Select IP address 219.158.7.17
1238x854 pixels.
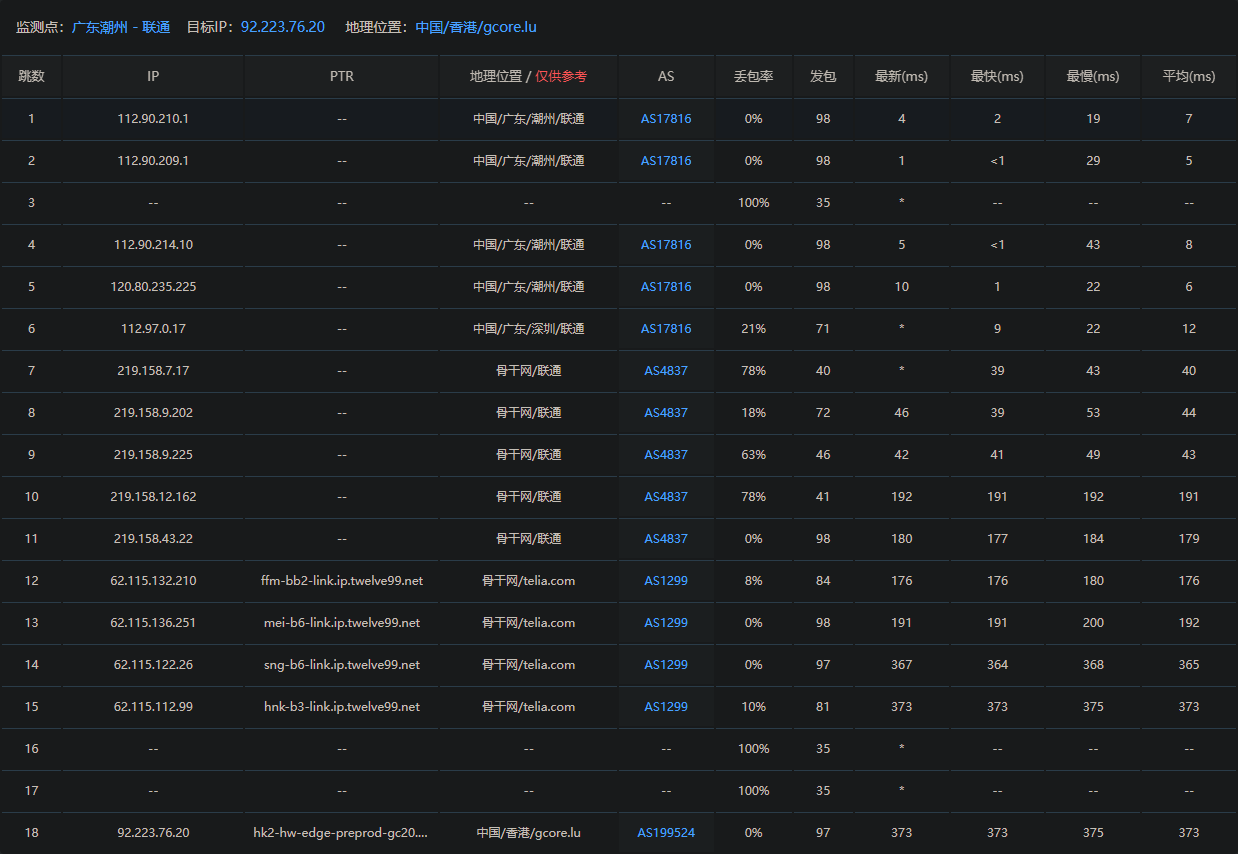tap(153, 371)
